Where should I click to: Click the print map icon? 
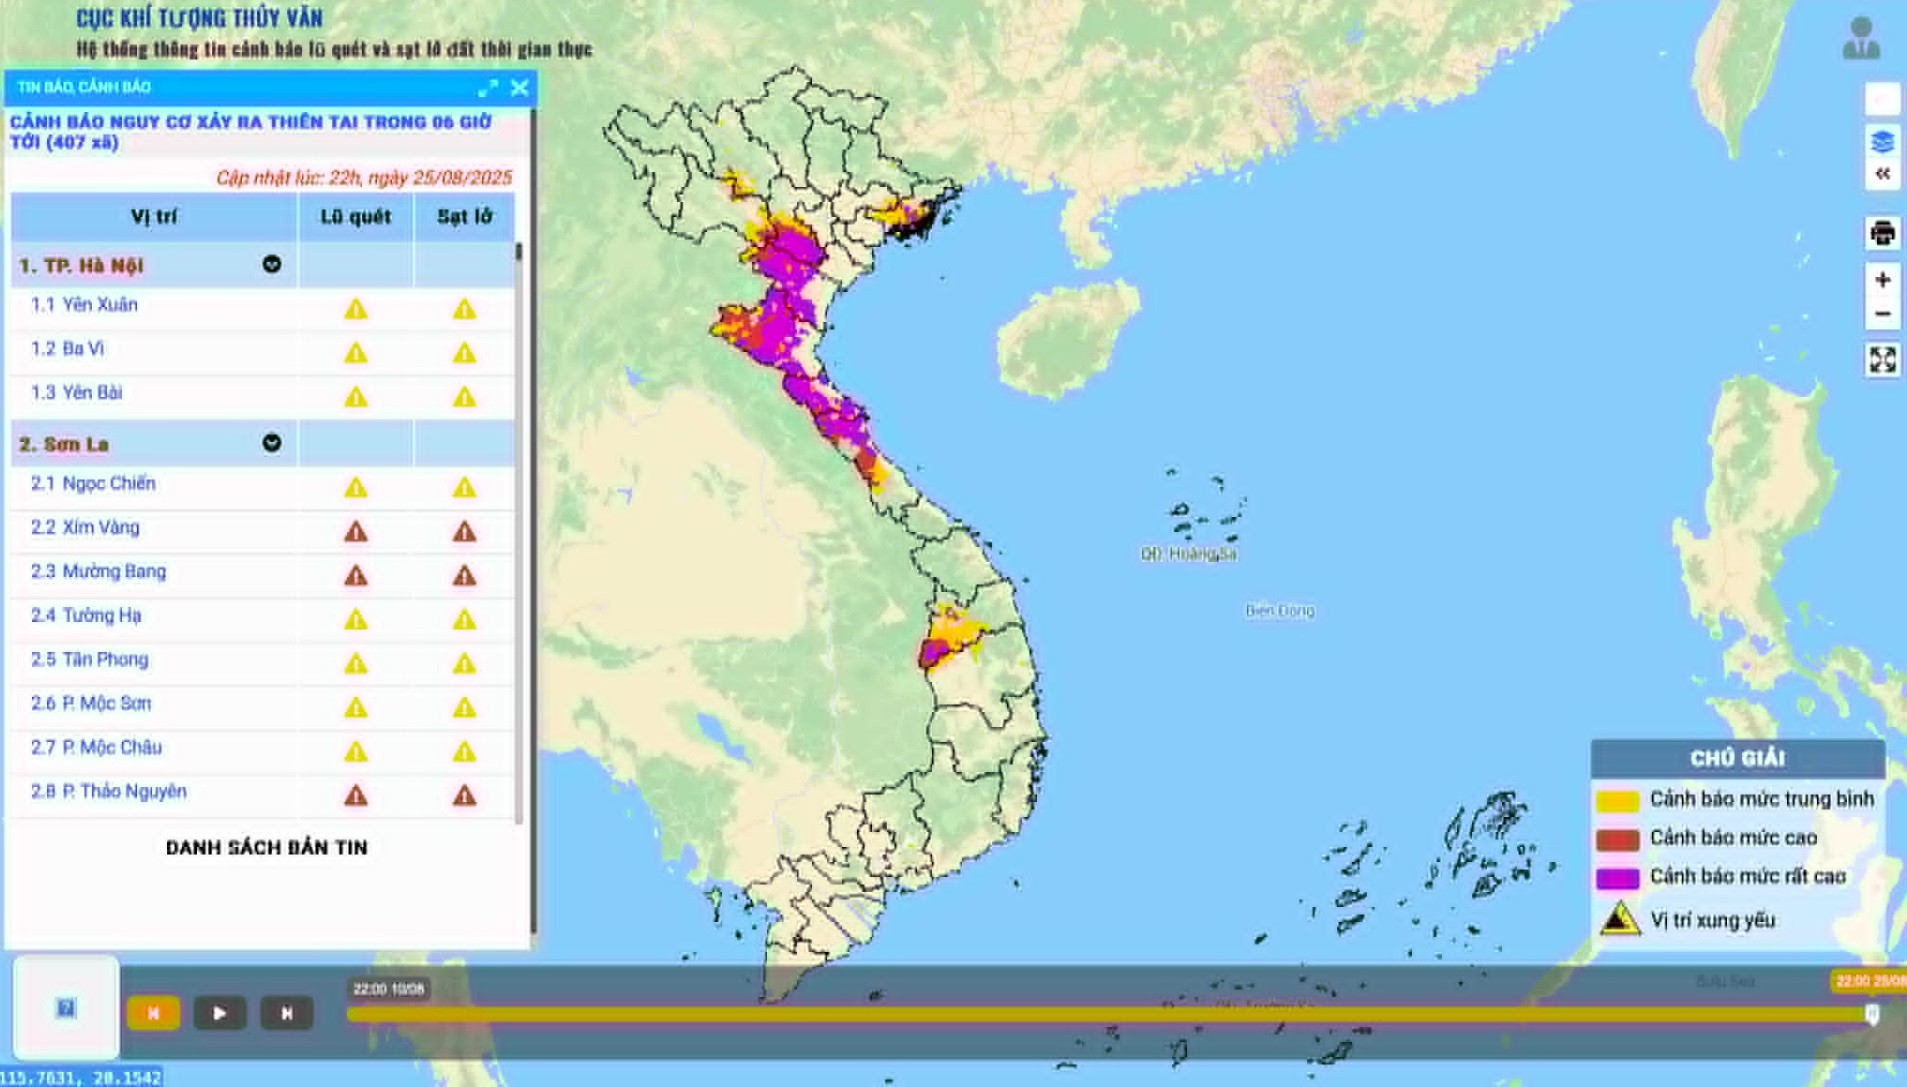coord(1882,234)
